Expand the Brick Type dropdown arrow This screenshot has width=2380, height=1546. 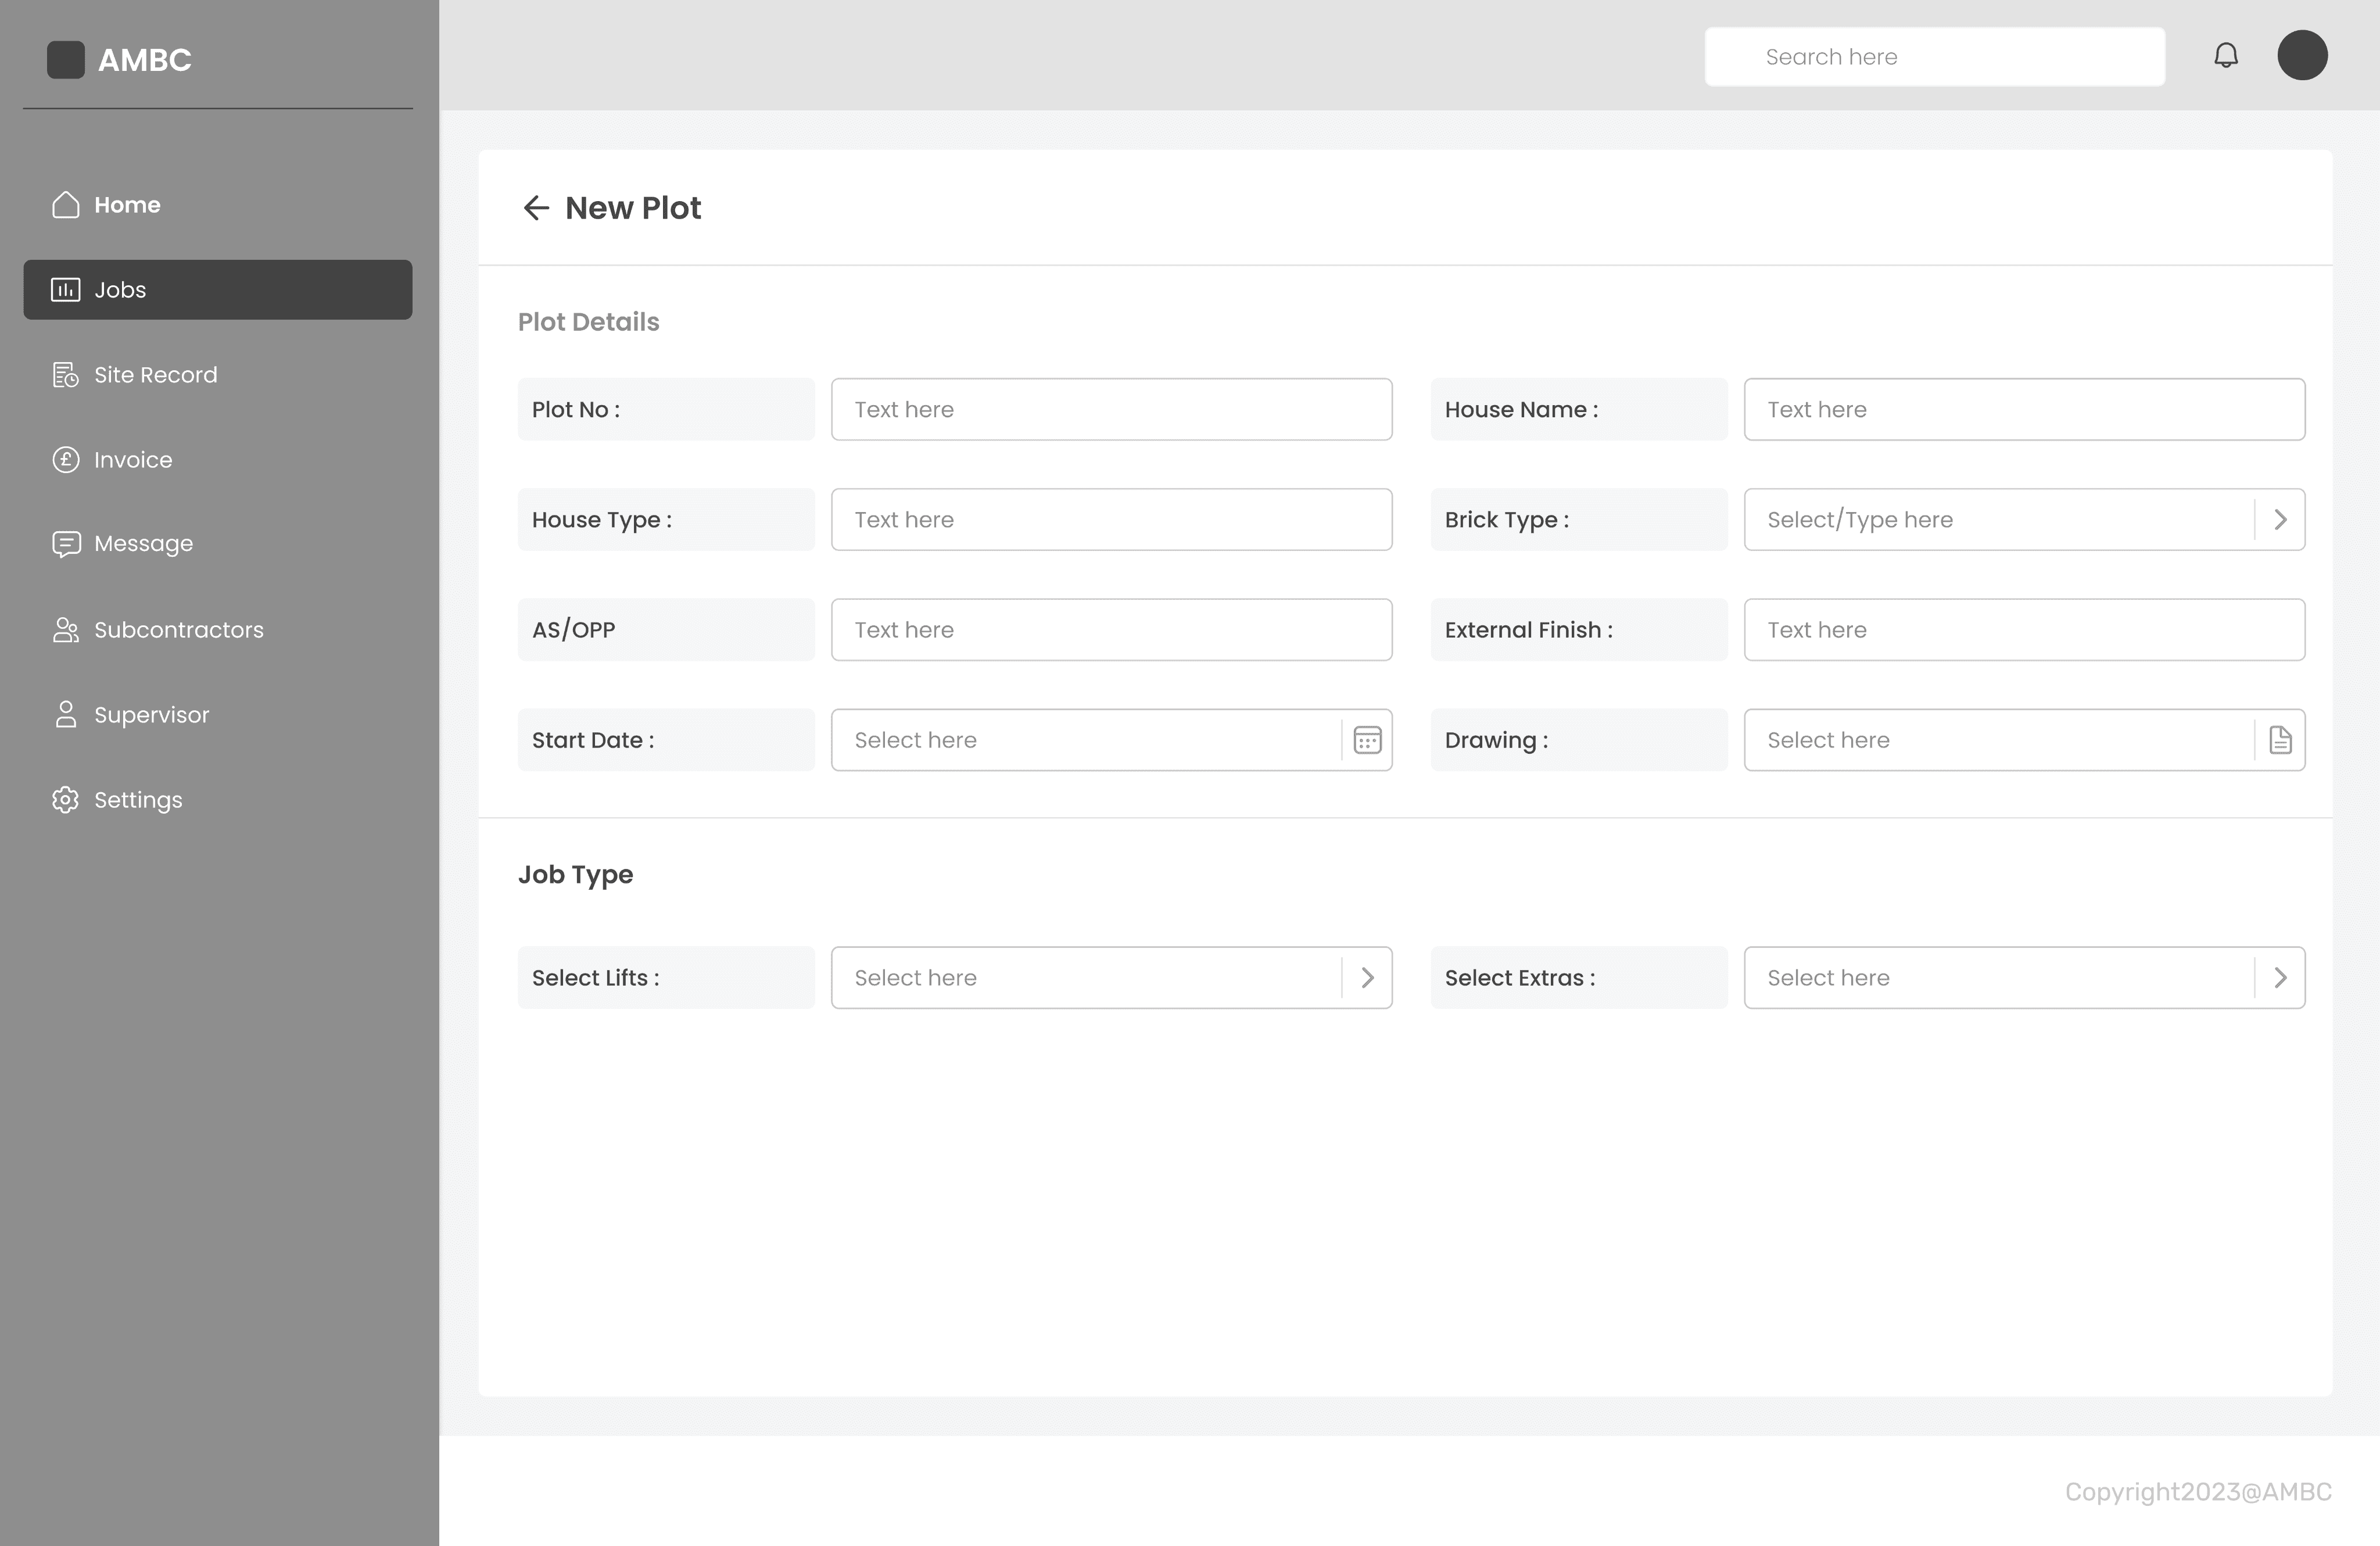click(2280, 520)
